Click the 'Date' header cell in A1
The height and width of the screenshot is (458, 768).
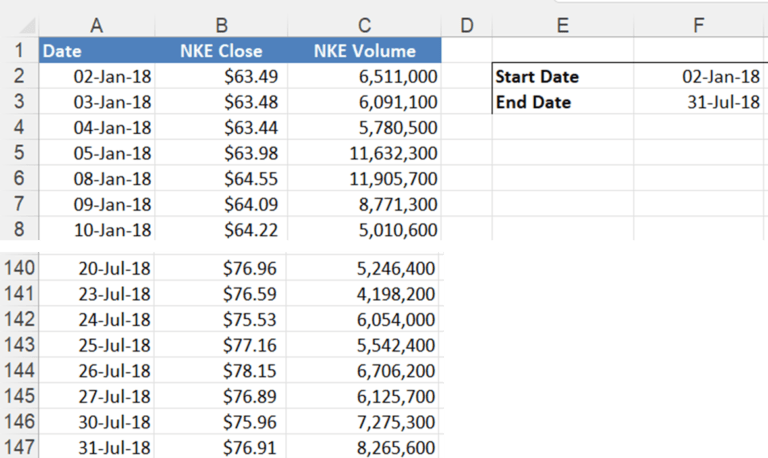(97, 50)
